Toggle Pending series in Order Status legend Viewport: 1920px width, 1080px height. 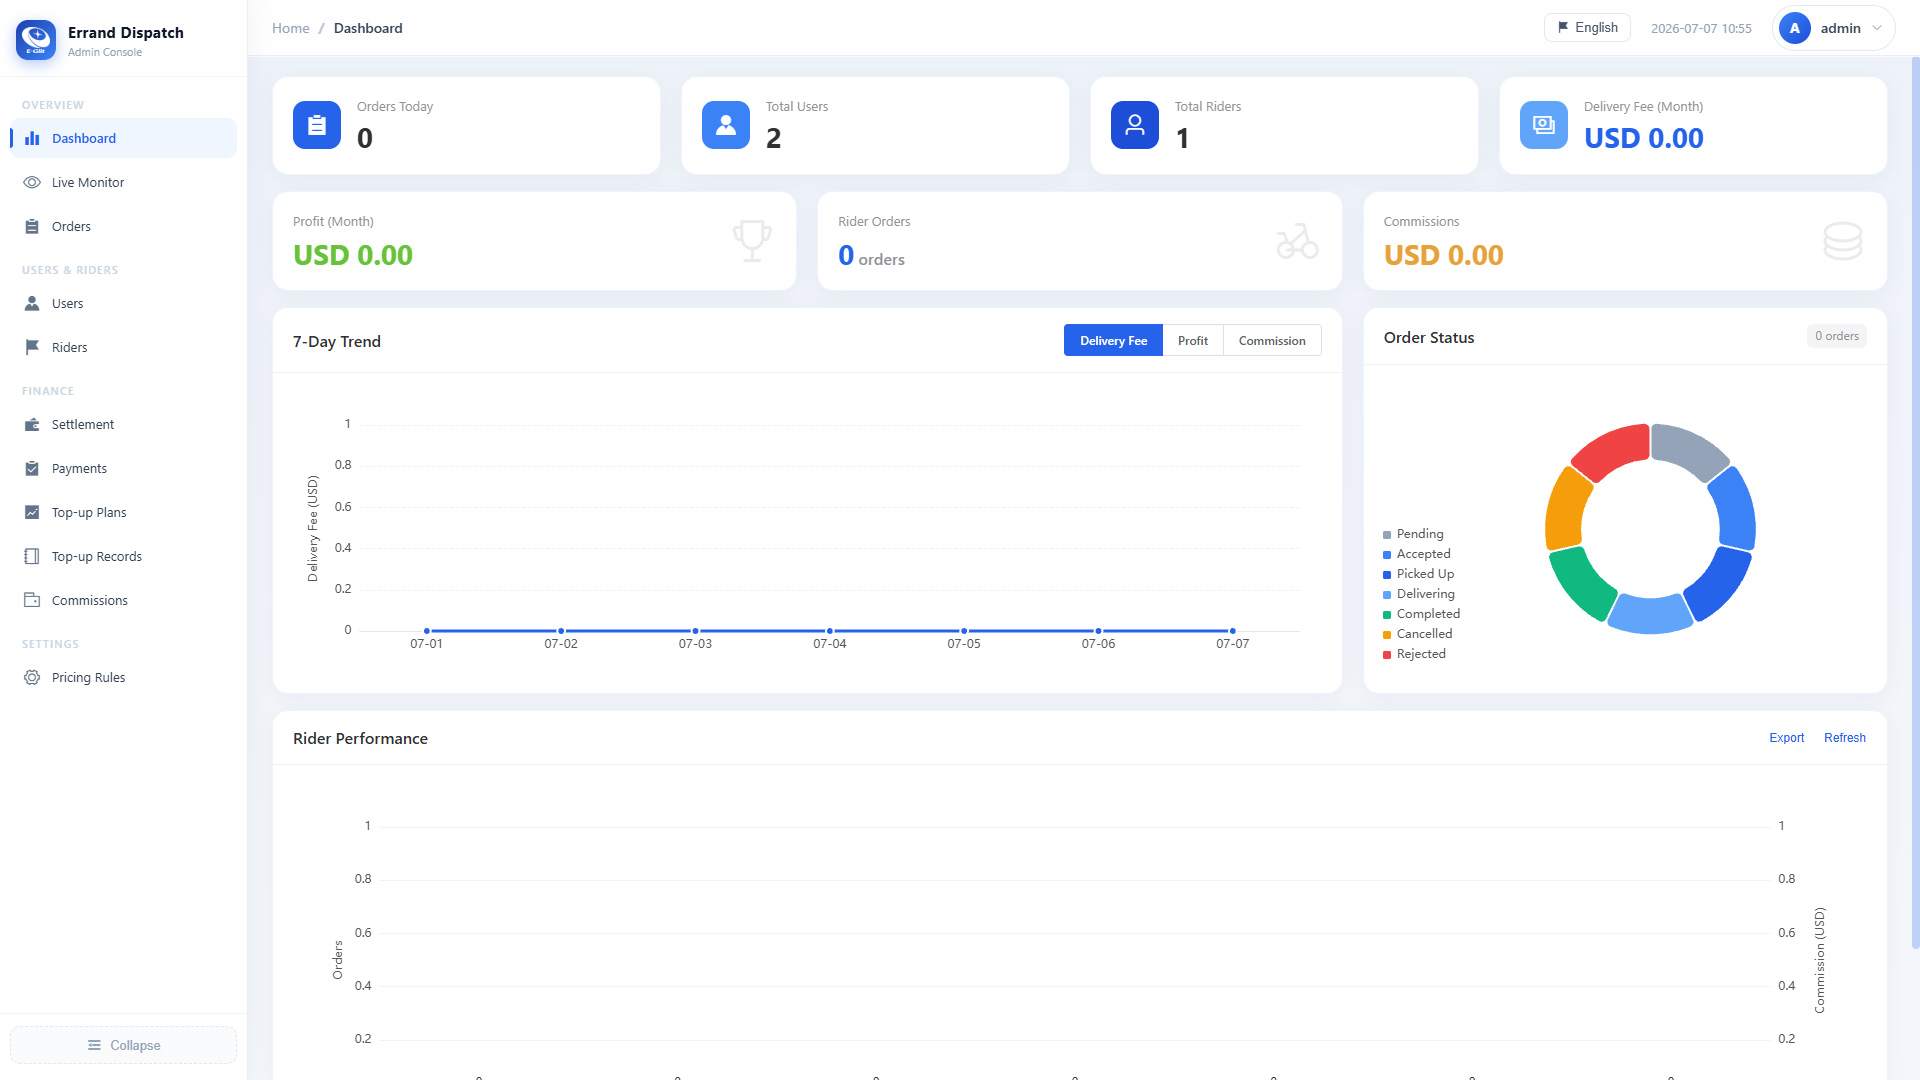coord(1413,534)
